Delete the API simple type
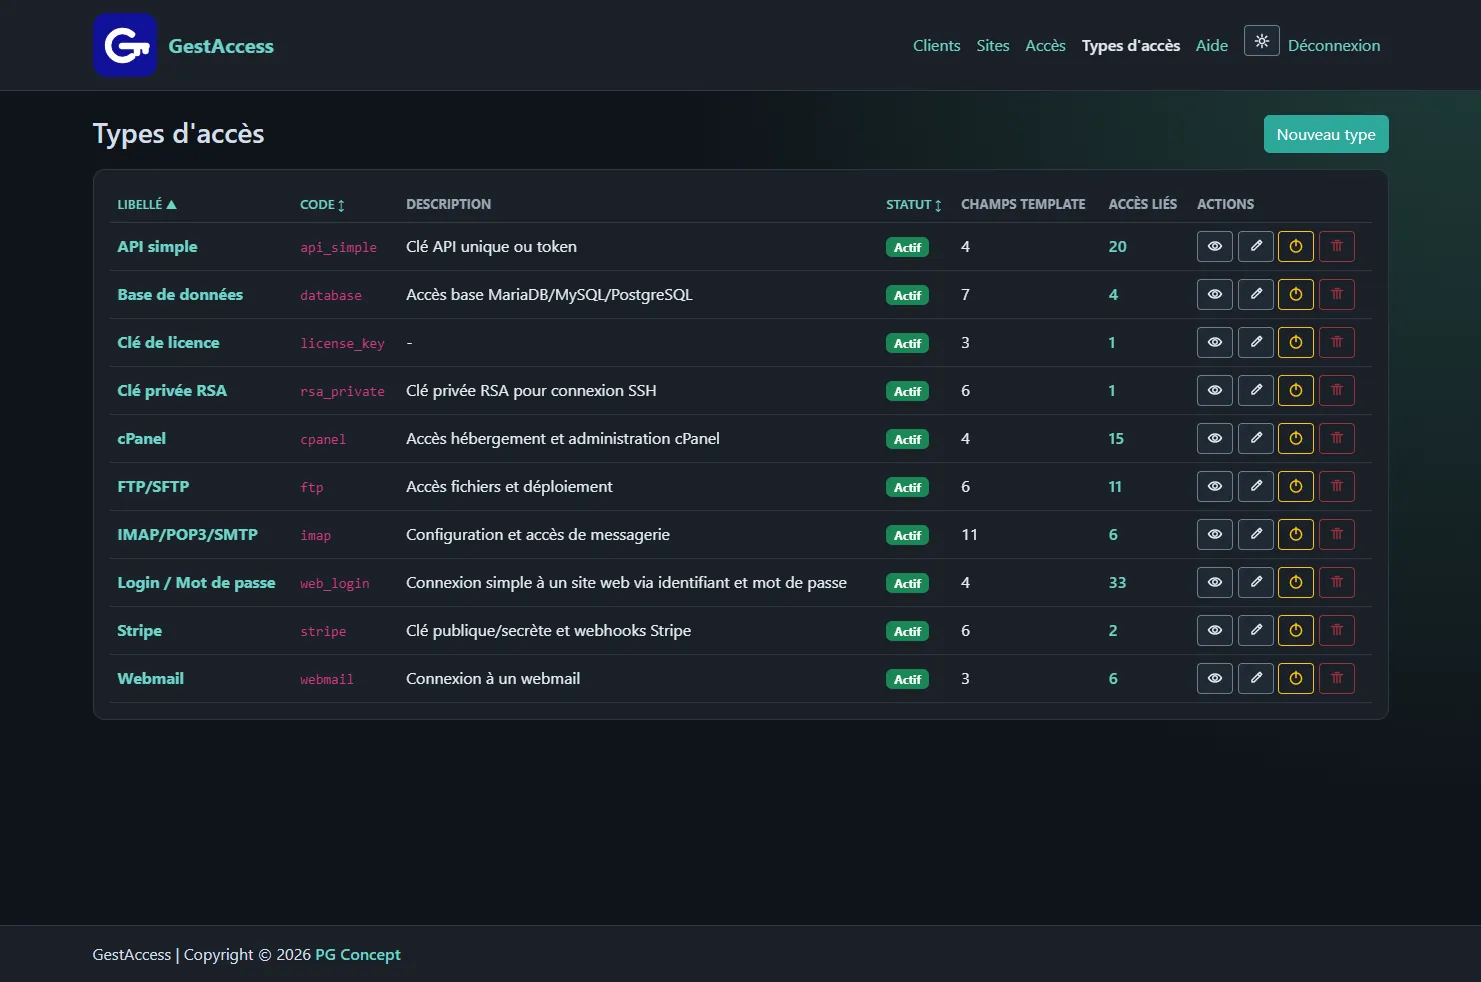Screen dimensions: 1481x982 [1337, 246]
